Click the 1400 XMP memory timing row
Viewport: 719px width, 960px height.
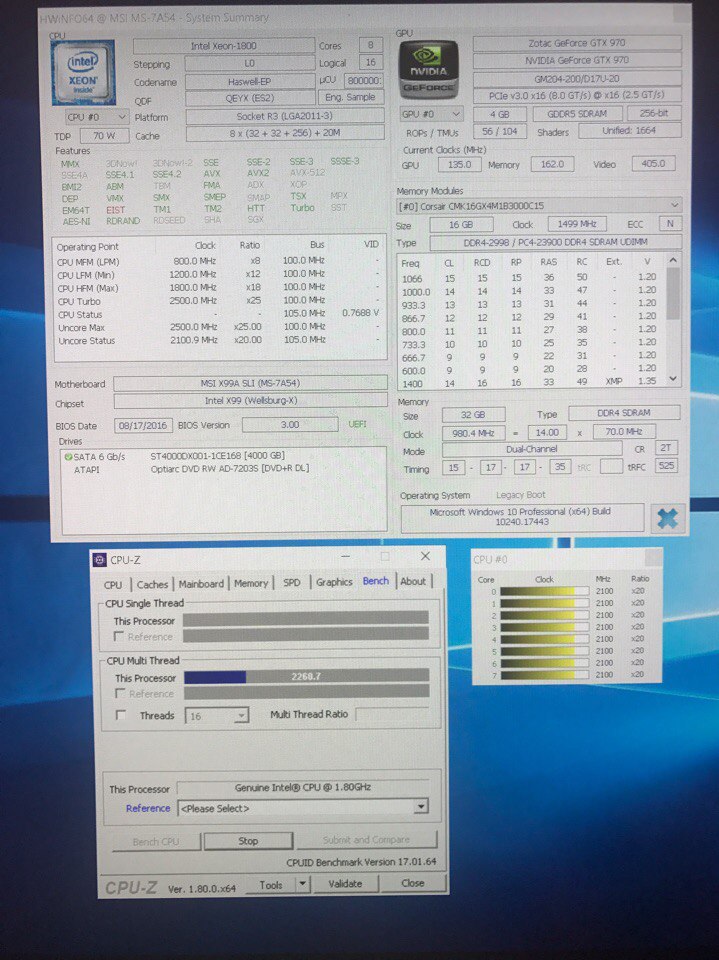coord(530,383)
